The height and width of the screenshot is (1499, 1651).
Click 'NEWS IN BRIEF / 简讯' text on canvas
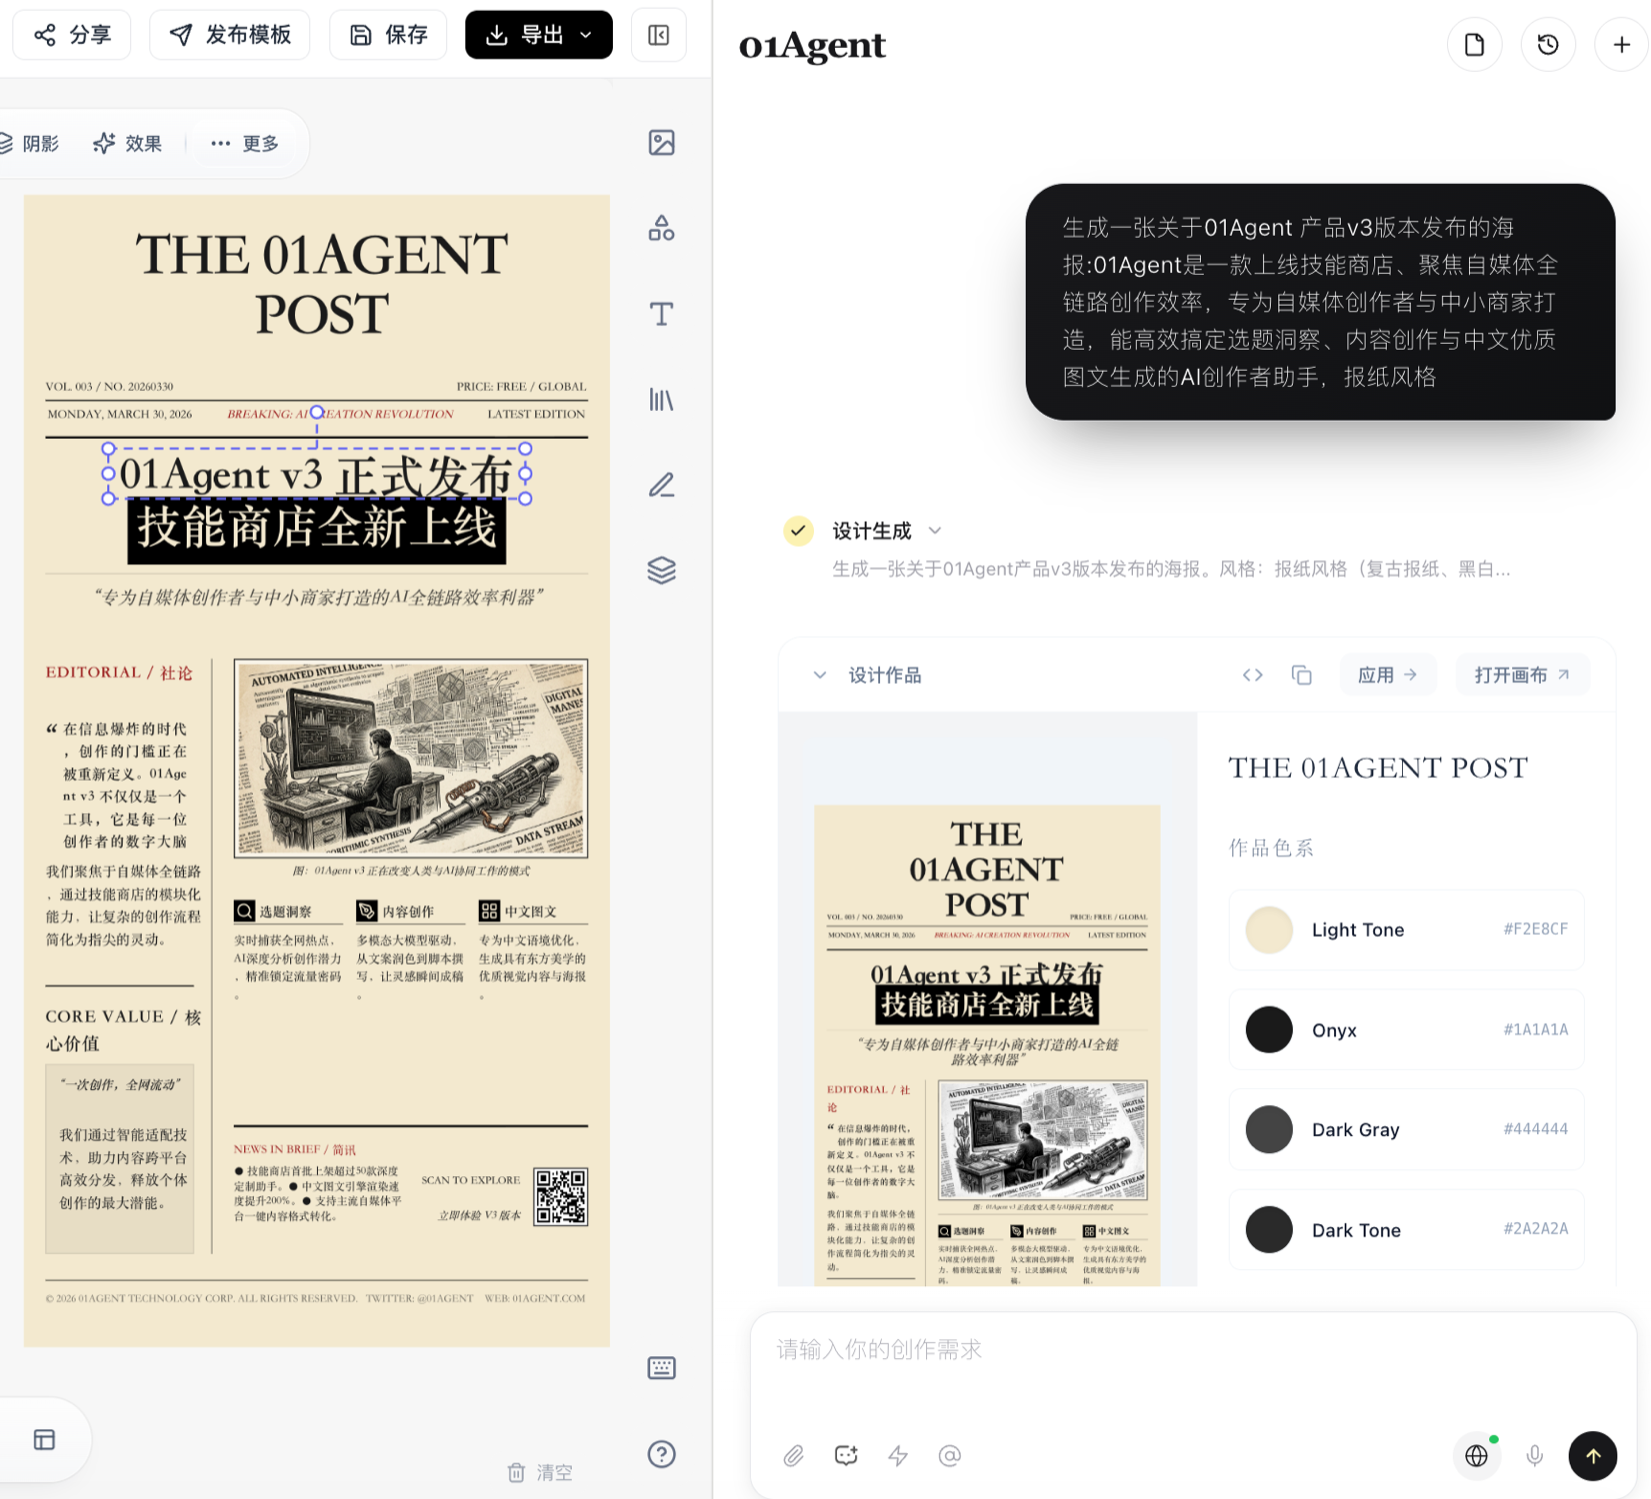295,1150
